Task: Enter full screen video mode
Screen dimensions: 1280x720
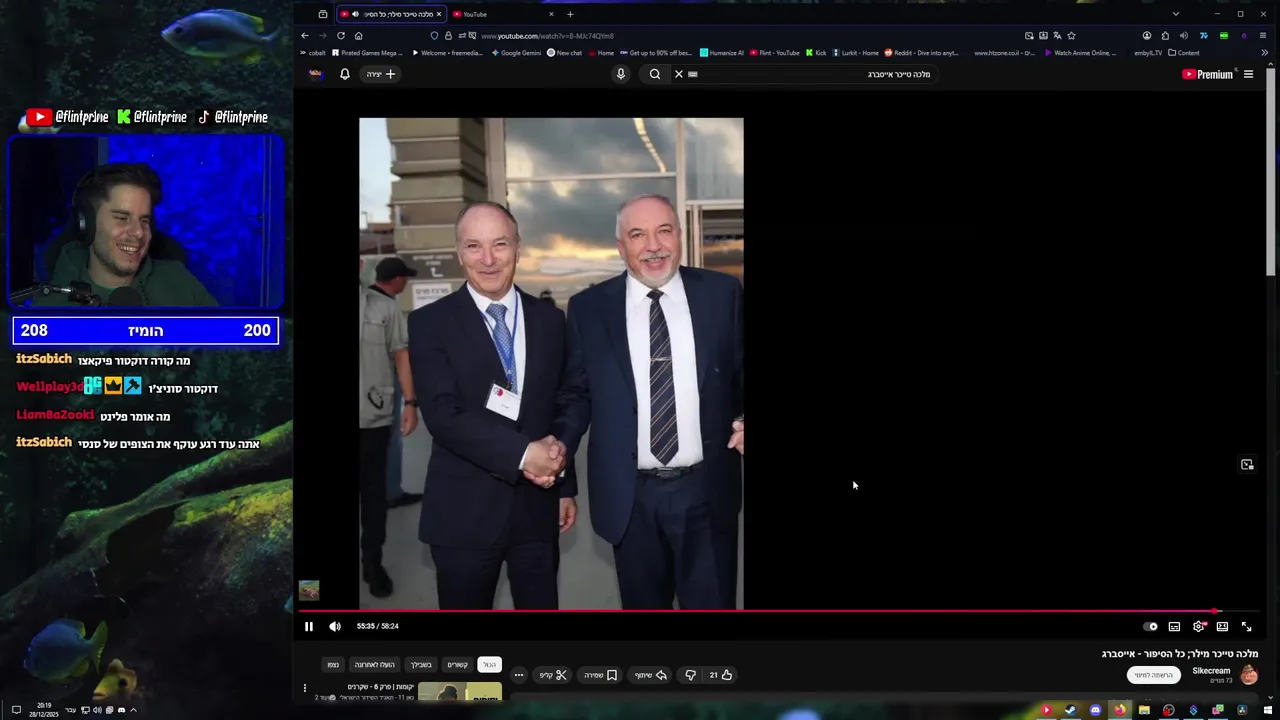Action: (1246, 627)
